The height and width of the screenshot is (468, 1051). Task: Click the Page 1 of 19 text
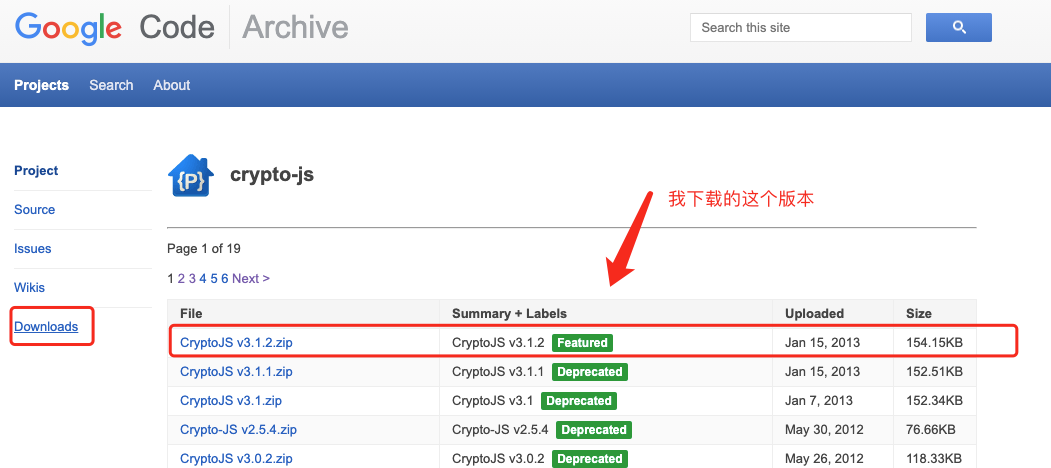pos(204,249)
